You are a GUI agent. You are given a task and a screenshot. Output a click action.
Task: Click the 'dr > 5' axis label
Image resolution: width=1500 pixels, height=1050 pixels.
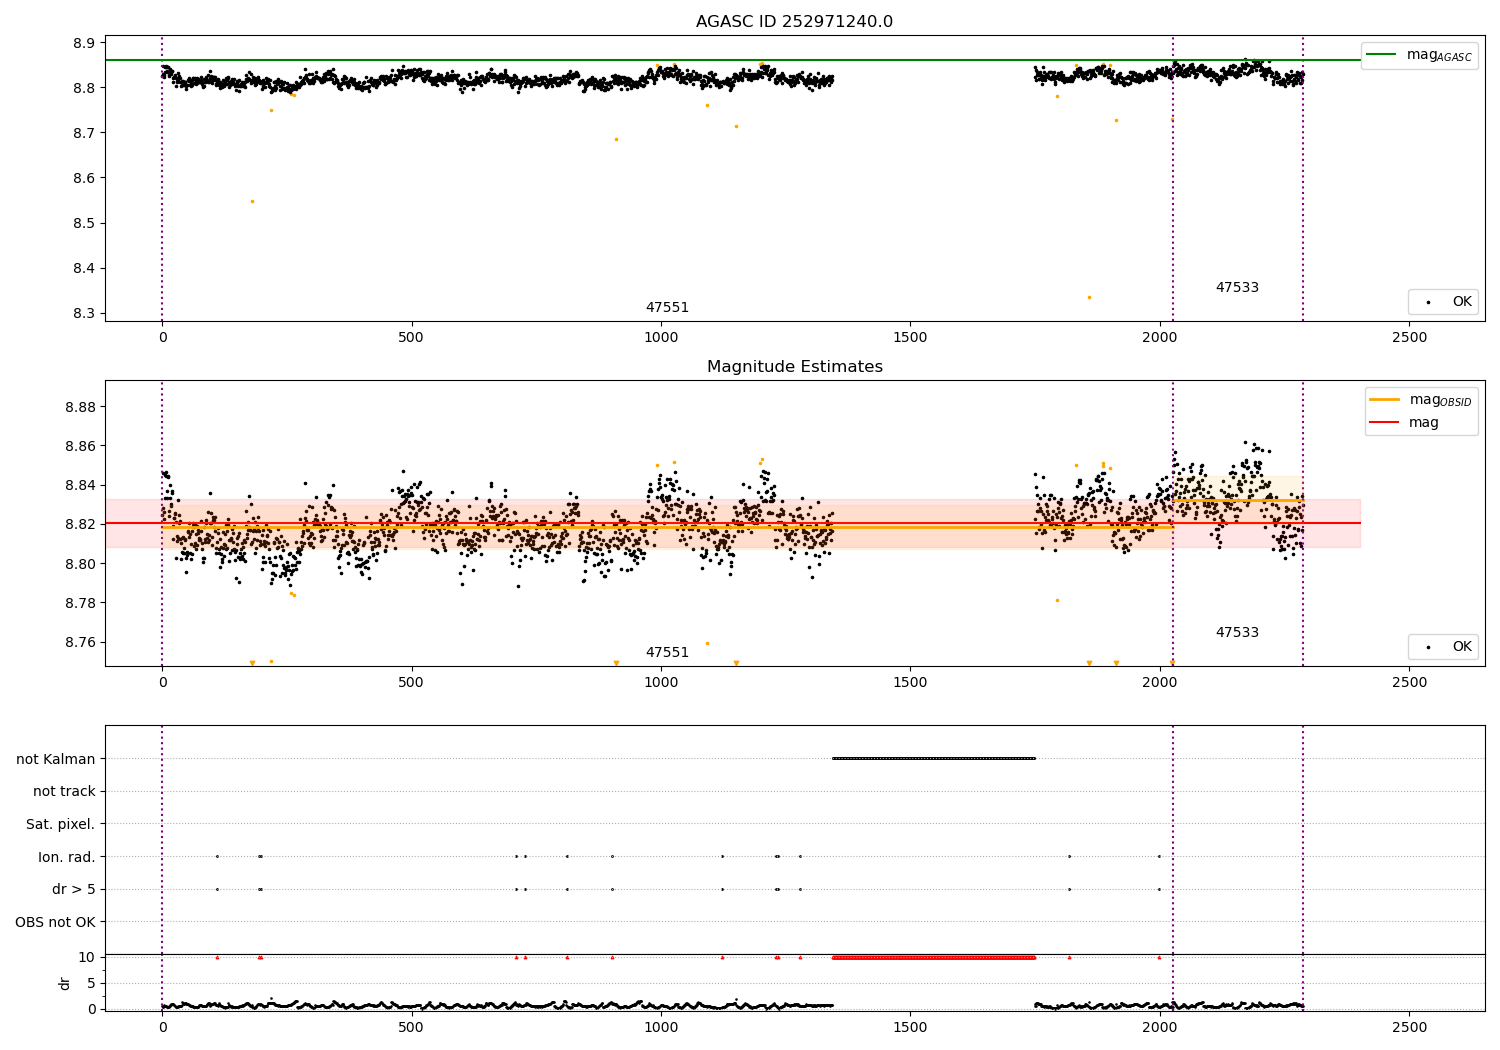pyautogui.click(x=74, y=889)
